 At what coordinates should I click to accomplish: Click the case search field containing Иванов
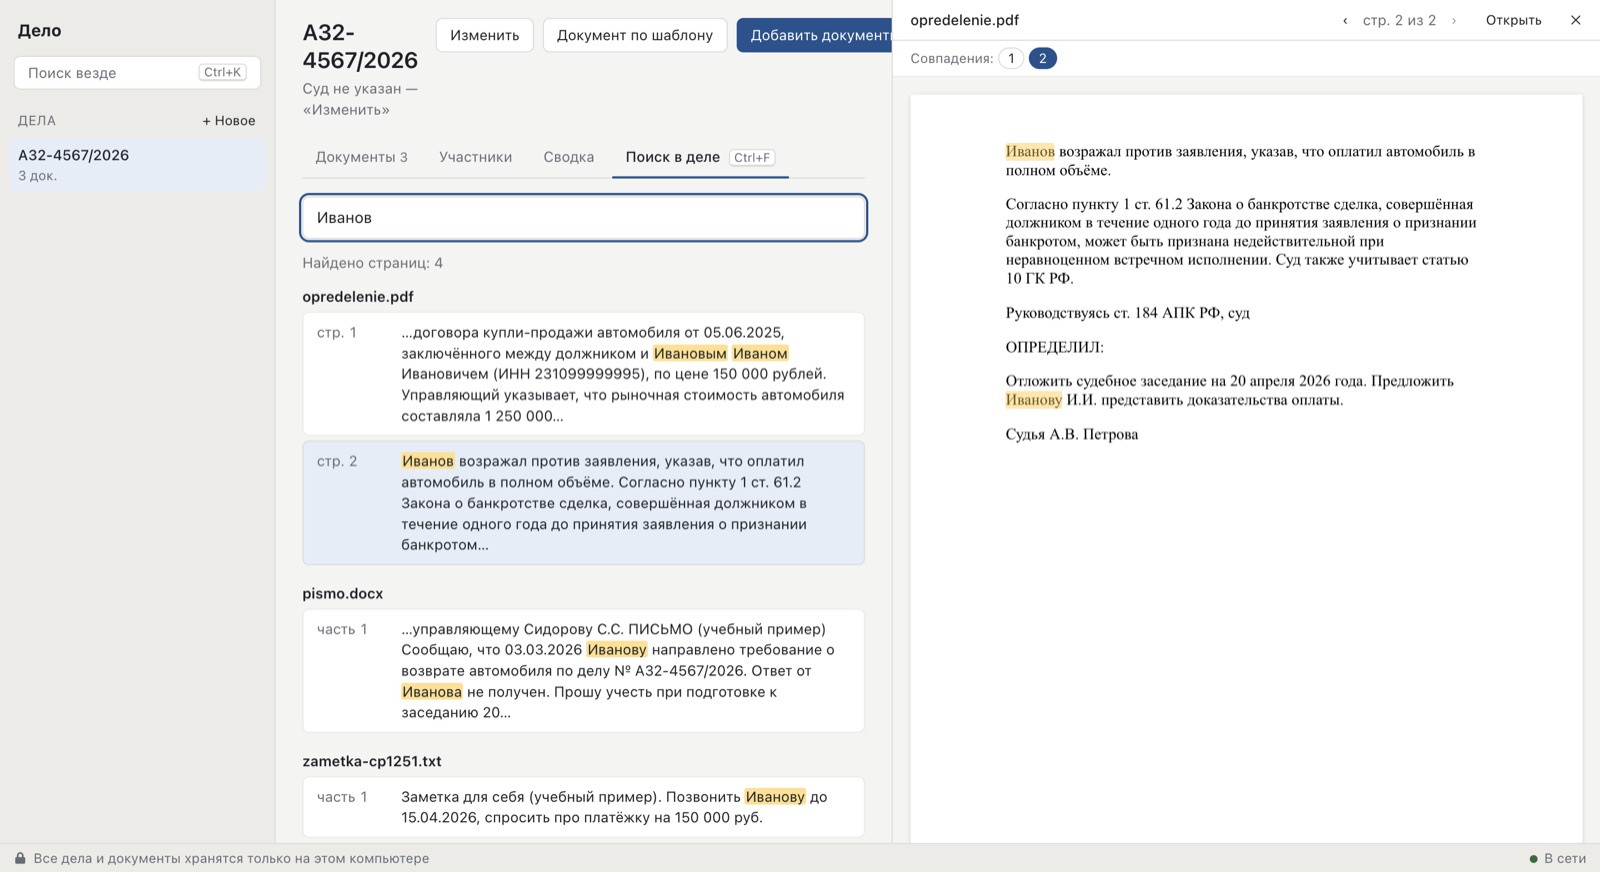[x=583, y=217]
